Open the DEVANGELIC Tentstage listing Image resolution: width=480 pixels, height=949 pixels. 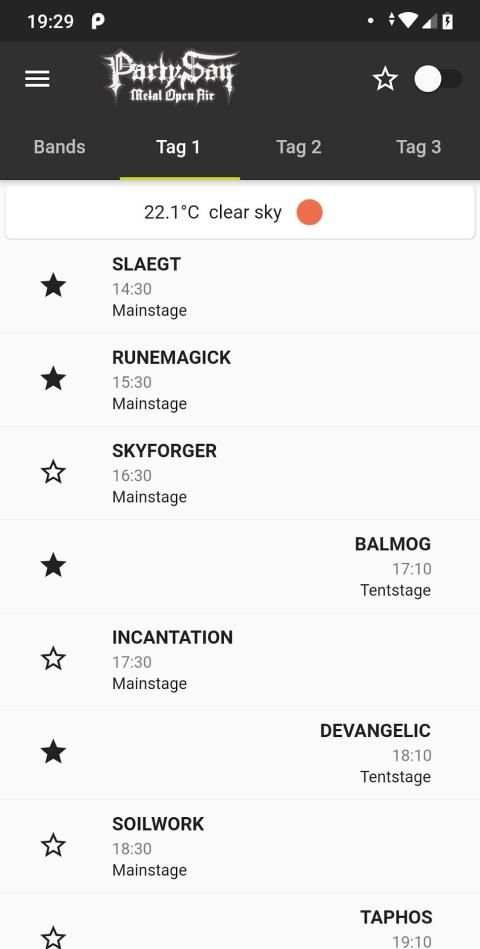pos(240,753)
